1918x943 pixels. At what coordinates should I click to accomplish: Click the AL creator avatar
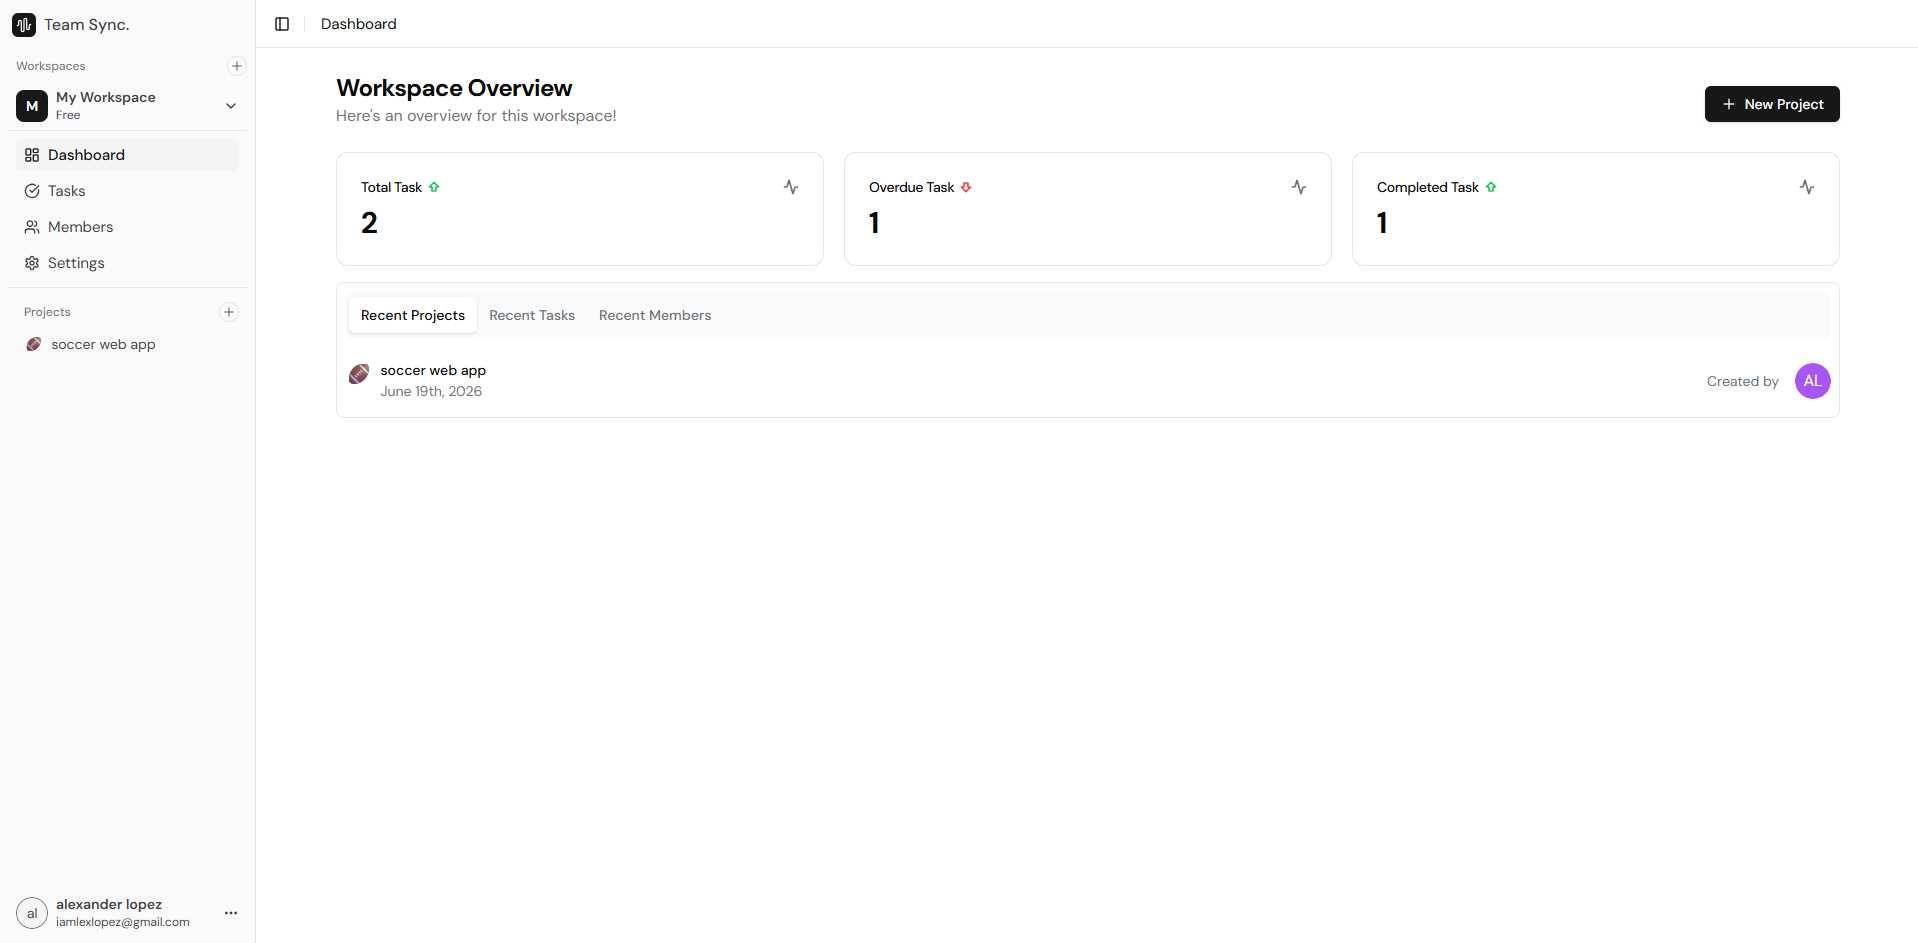coord(1813,381)
